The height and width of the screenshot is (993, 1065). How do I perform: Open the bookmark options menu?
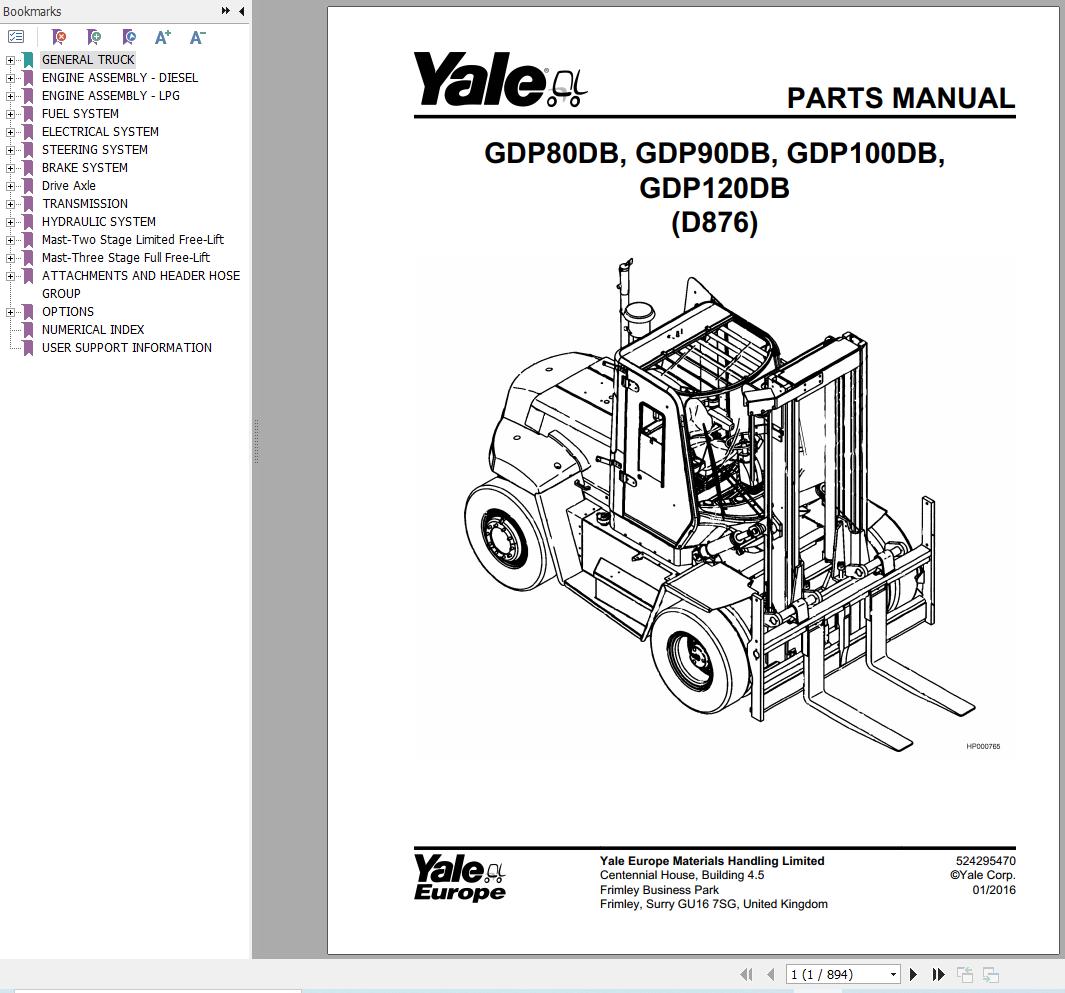(16, 35)
